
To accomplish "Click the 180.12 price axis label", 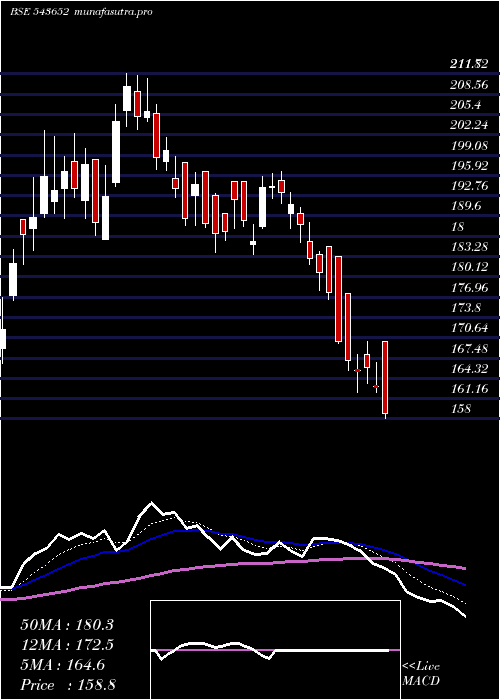I will point(469,267).
